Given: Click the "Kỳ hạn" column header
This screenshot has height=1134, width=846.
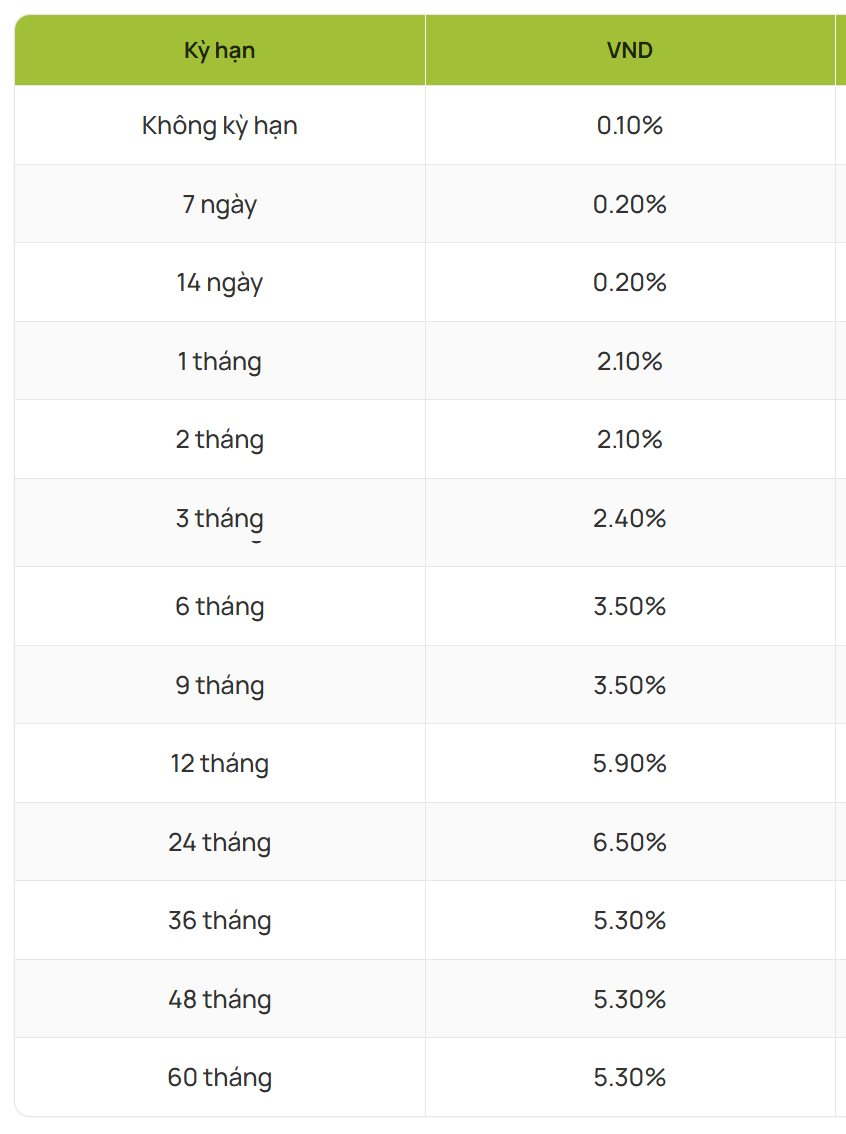Looking at the screenshot, I should point(219,50).
